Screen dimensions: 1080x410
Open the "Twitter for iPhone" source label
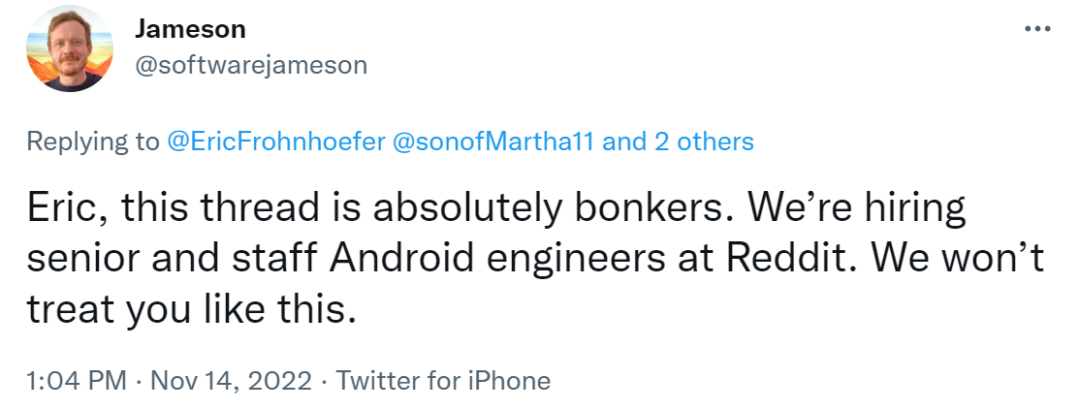[443, 381]
